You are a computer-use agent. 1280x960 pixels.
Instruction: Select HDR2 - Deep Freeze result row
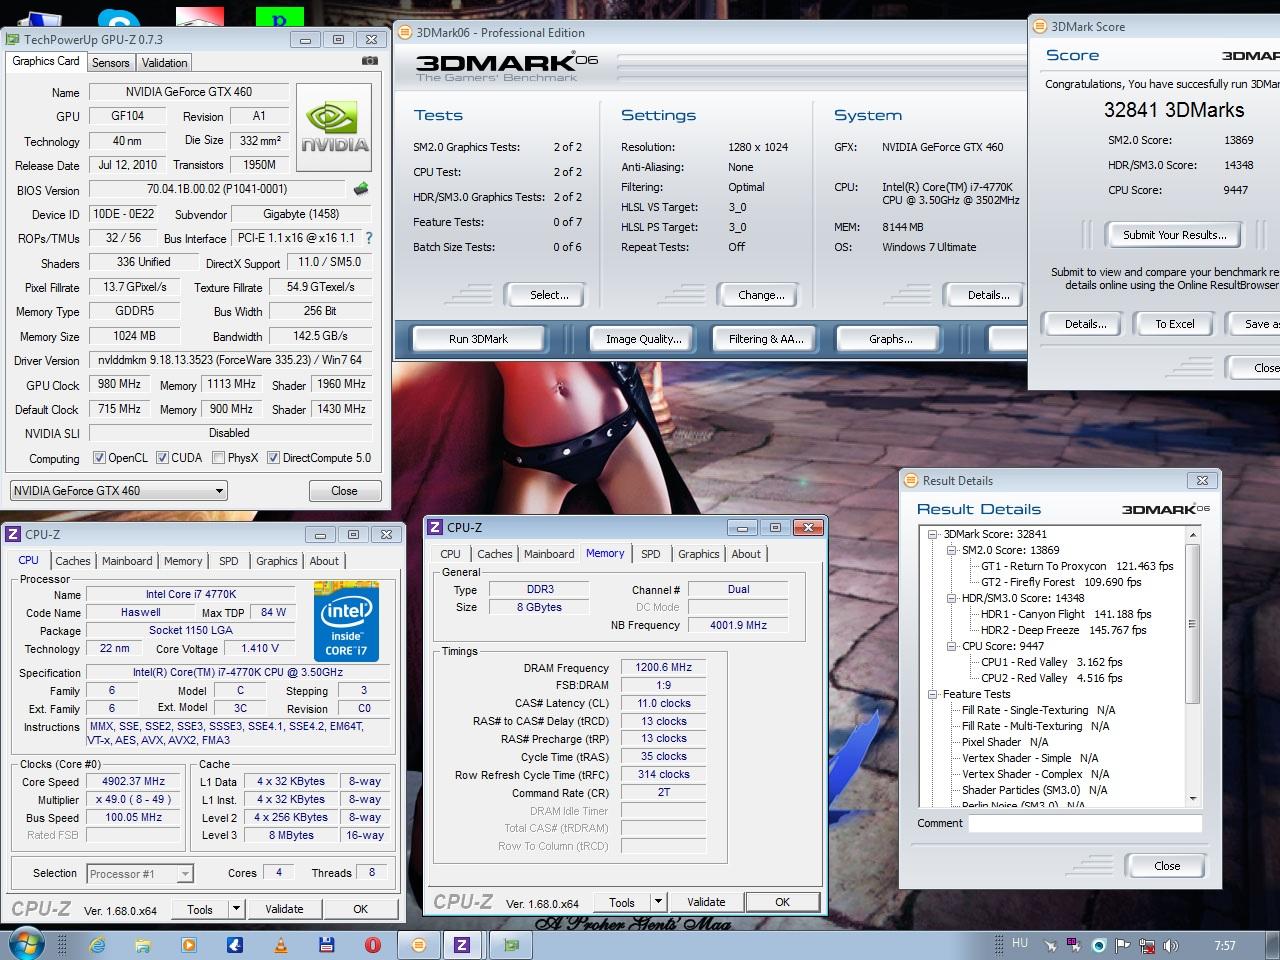tap(1065, 630)
